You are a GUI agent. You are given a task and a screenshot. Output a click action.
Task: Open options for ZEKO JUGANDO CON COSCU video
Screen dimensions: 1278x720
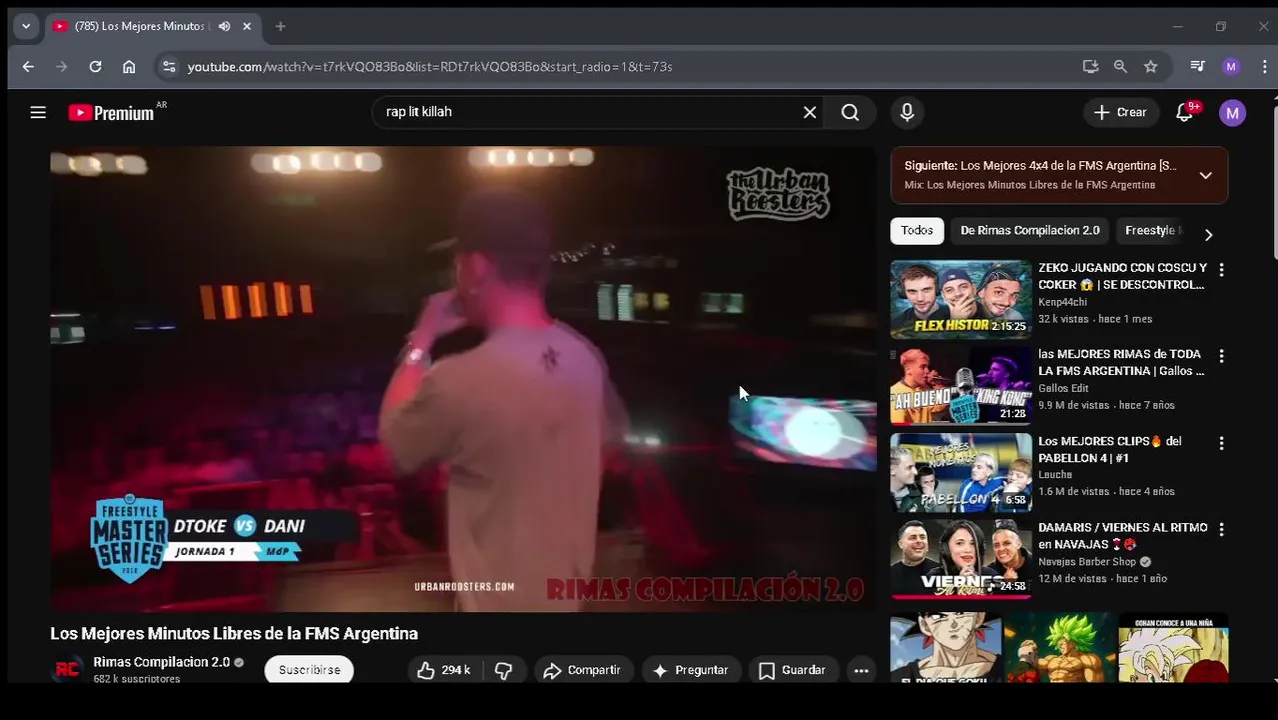coord(1221,270)
